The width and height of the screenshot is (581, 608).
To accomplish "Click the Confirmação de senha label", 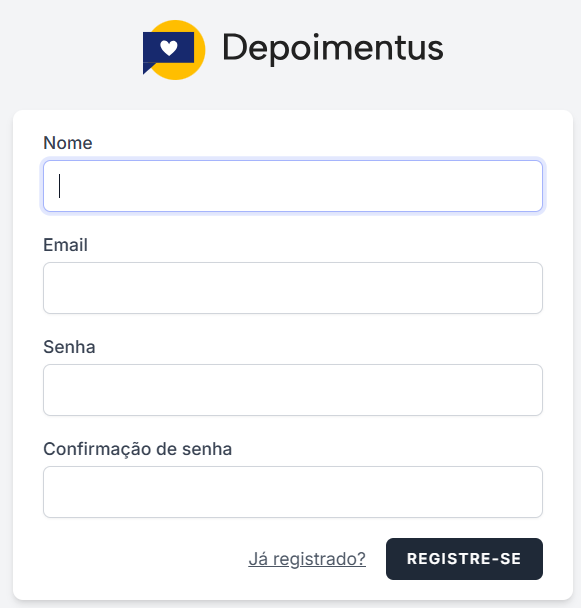I will pos(137,449).
